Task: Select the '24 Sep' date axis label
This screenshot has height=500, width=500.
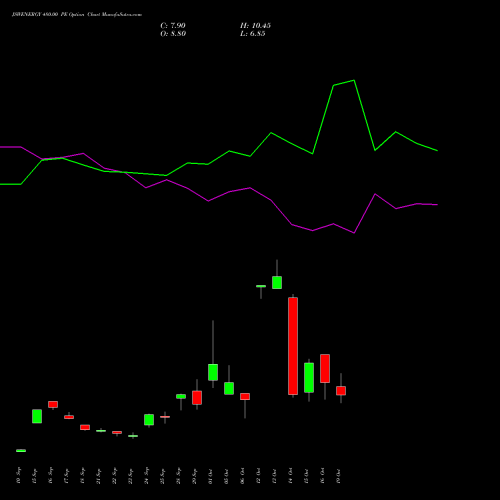Action: click(x=146, y=476)
